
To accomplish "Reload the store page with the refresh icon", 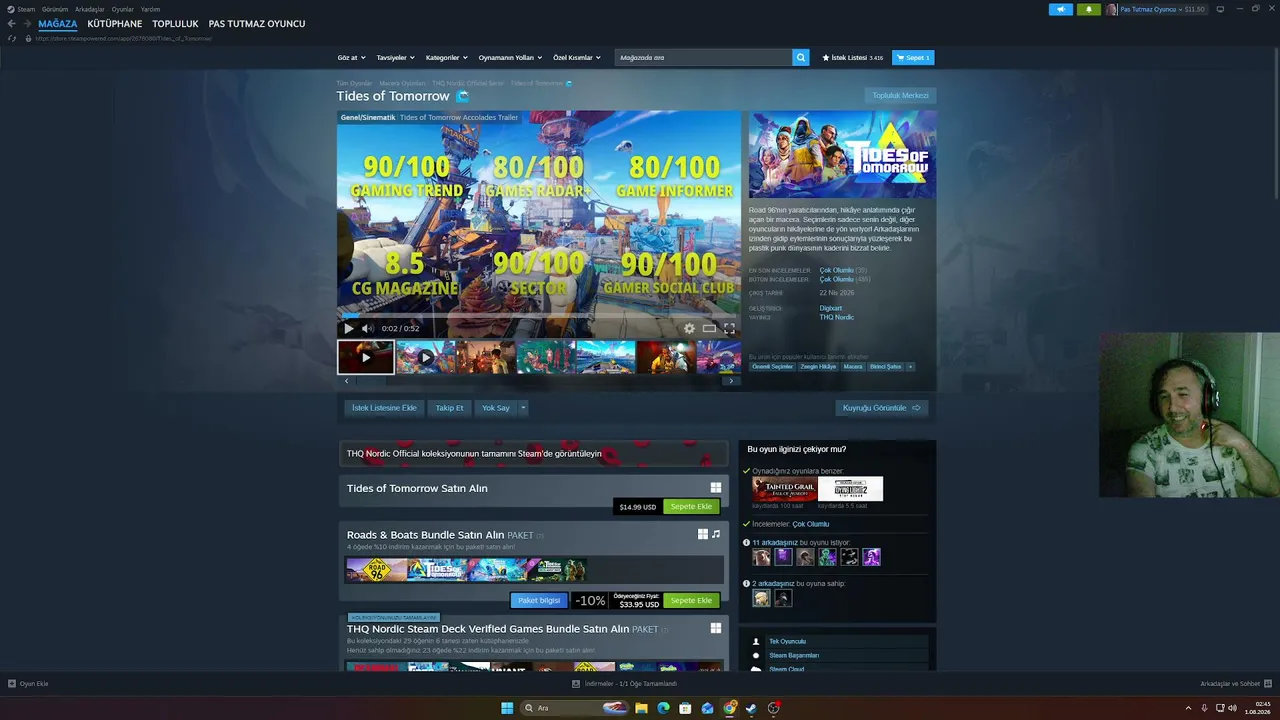I will click(x=12, y=38).
